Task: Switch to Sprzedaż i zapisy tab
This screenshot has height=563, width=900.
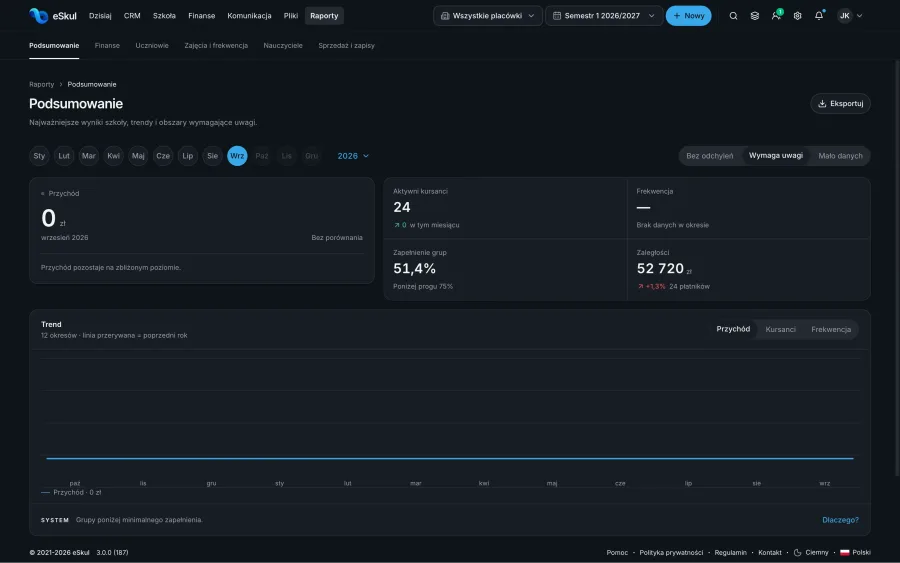Action: tap(346, 46)
